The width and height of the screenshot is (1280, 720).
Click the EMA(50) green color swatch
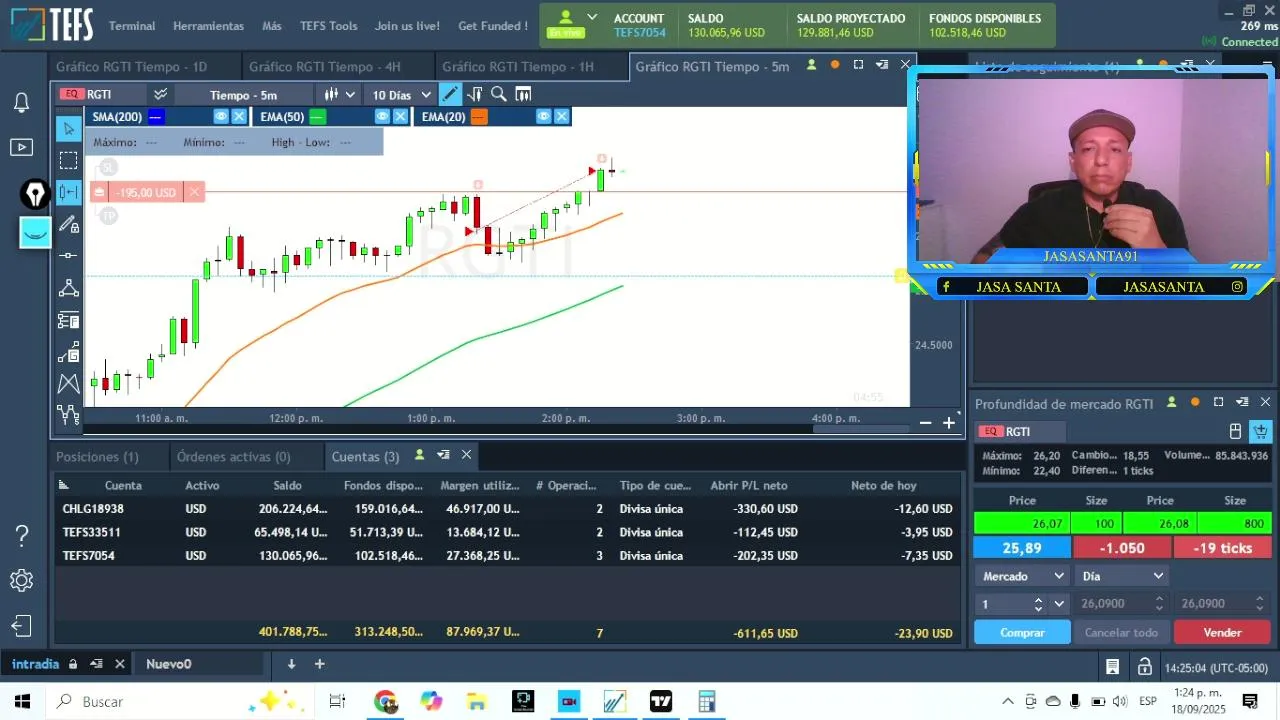click(317, 116)
